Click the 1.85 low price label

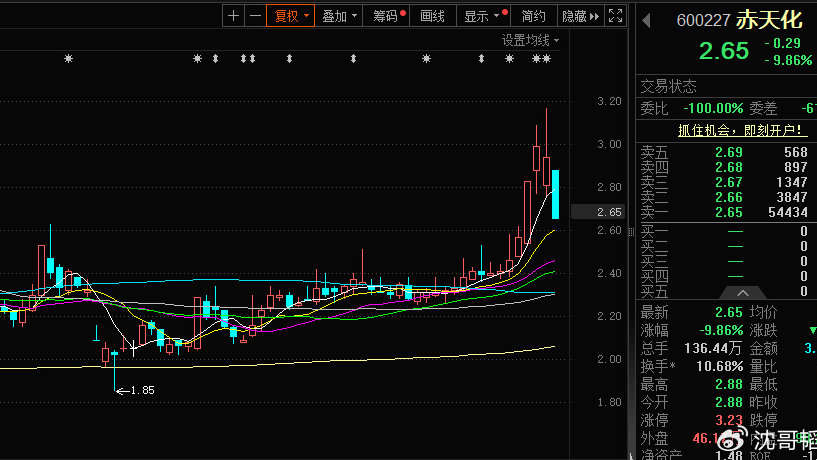click(x=142, y=390)
